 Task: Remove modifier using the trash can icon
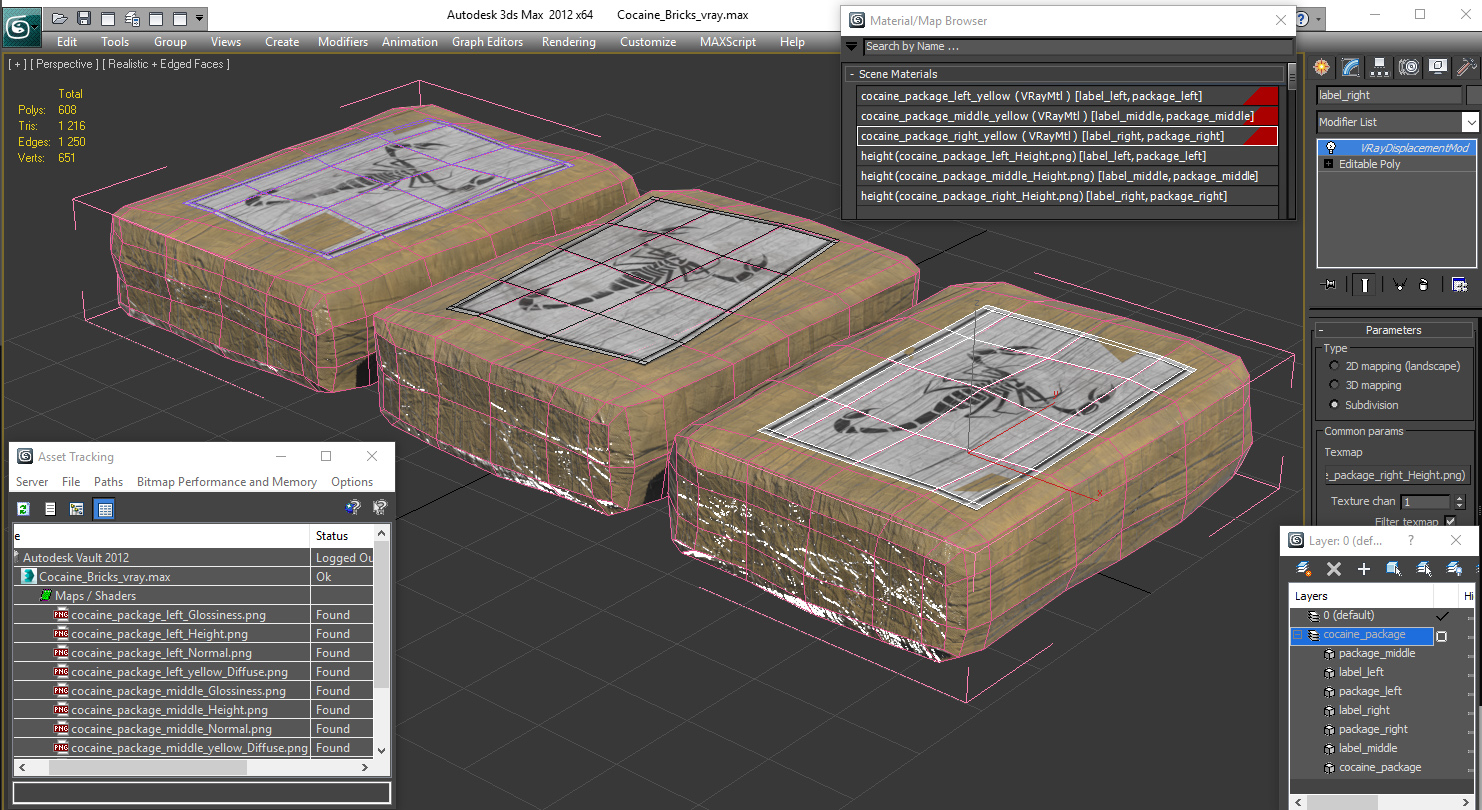1423,285
